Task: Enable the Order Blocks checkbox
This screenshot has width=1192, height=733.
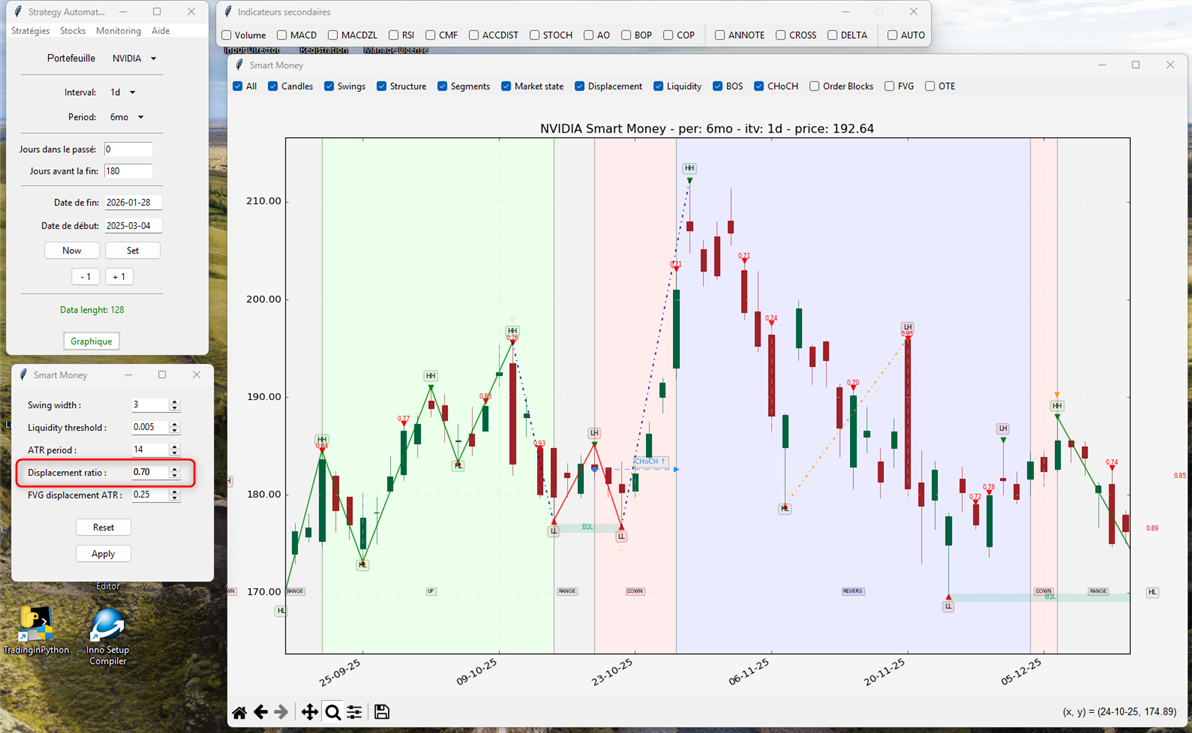Action: click(815, 87)
